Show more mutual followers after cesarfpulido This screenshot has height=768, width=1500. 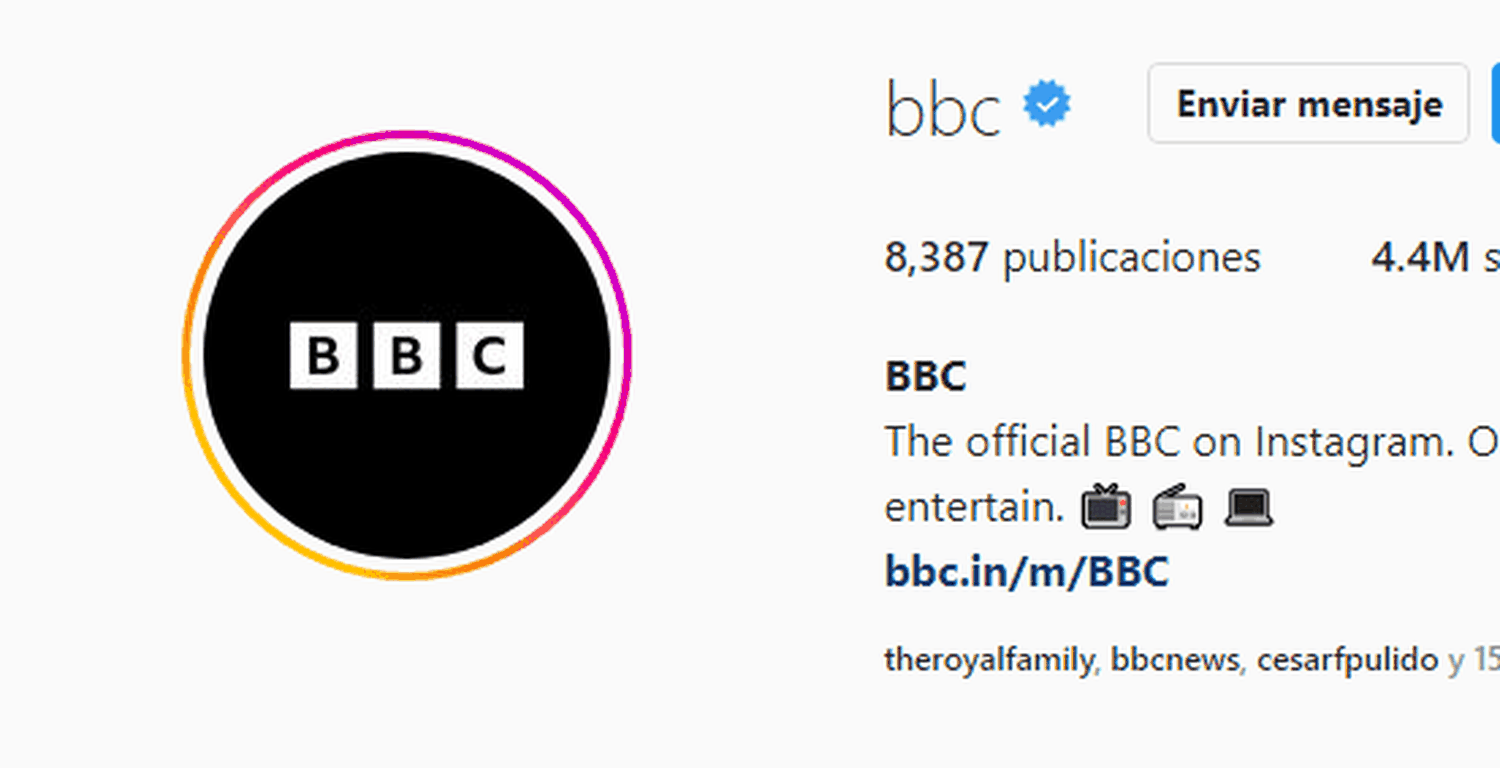click(x=1474, y=661)
